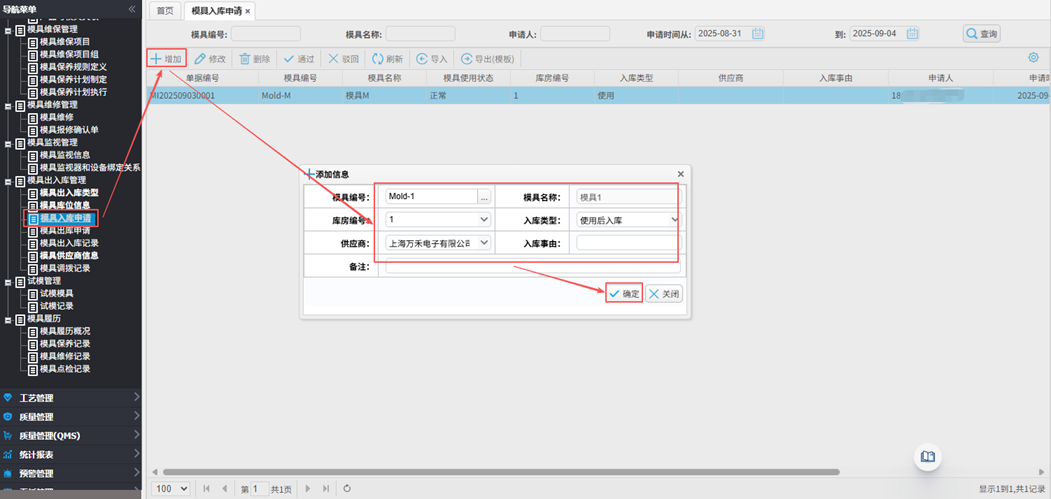This screenshot has width=1051, height=499.
Task: Click the 刷新 (refresh) toolbar icon
Action: [x=378, y=59]
